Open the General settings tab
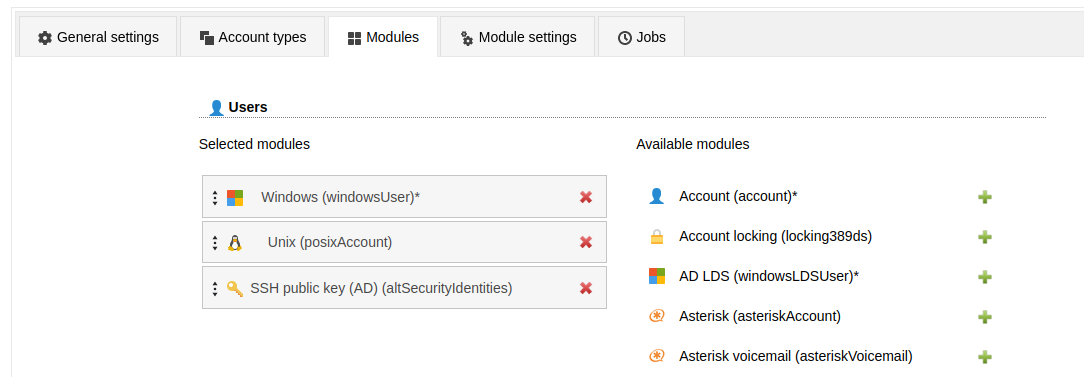The image size is (1084, 377). point(98,37)
